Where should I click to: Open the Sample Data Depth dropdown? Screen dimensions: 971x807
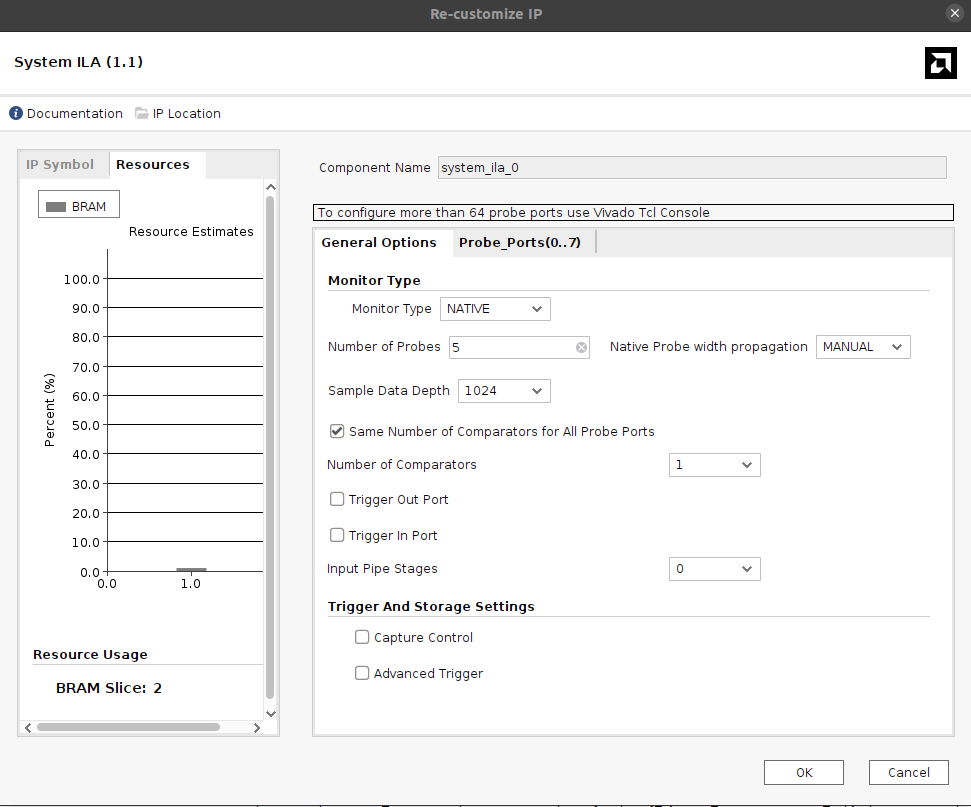click(504, 391)
